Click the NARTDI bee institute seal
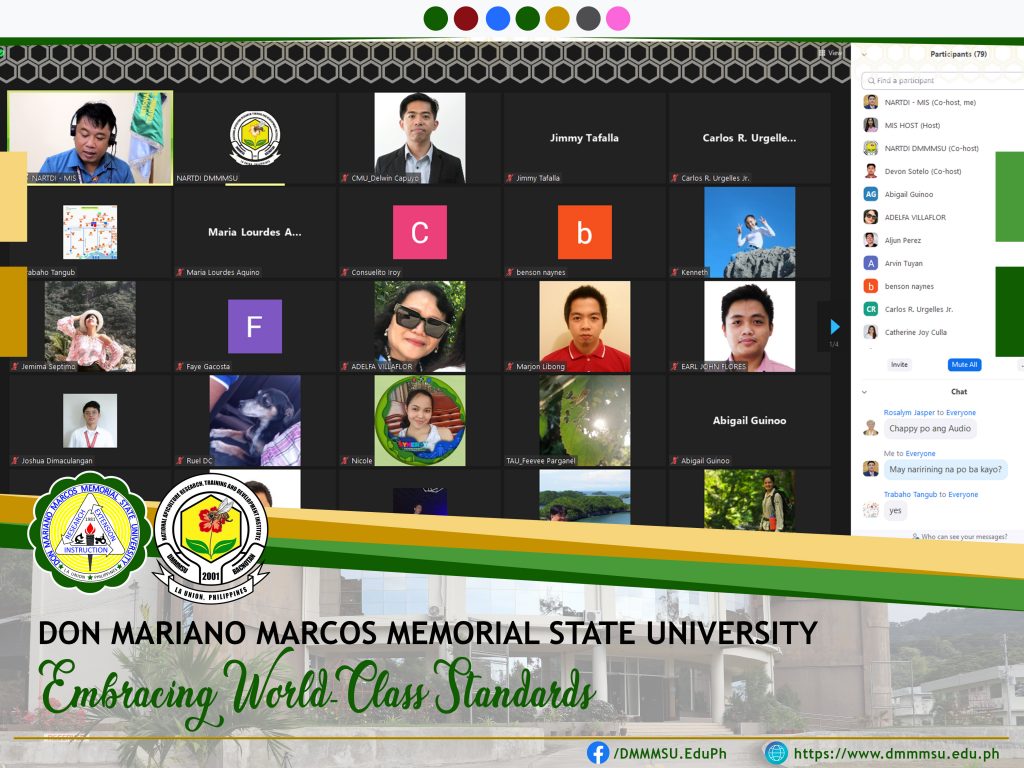The width and height of the screenshot is (1024, 768). pyautogui.click(x=210, y=537)
